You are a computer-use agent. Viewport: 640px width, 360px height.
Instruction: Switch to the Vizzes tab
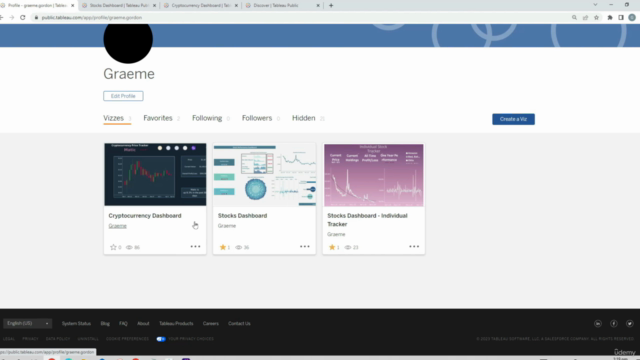coord(113,118)
